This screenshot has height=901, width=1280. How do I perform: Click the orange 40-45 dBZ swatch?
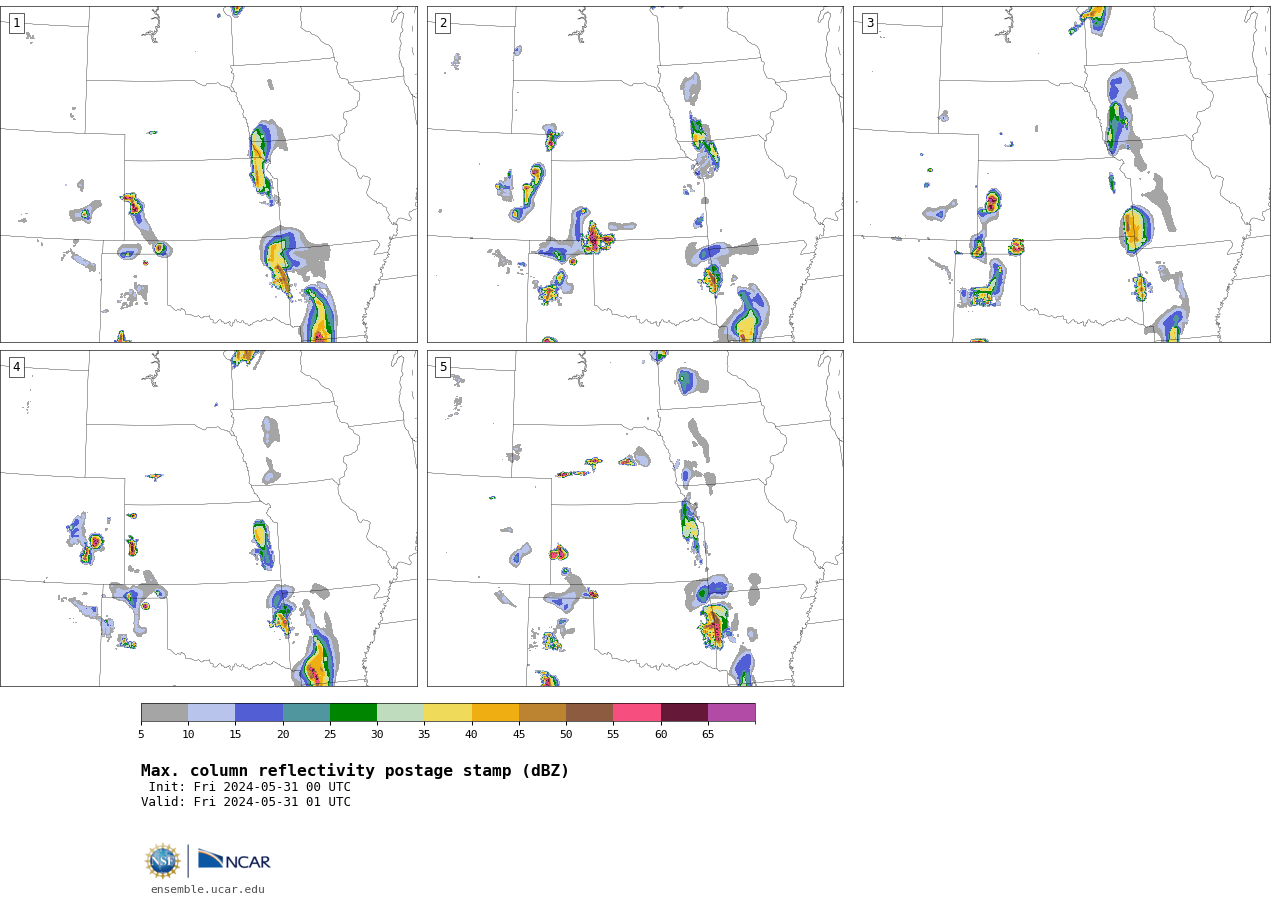pyautogui.click(x=495, y=712)
